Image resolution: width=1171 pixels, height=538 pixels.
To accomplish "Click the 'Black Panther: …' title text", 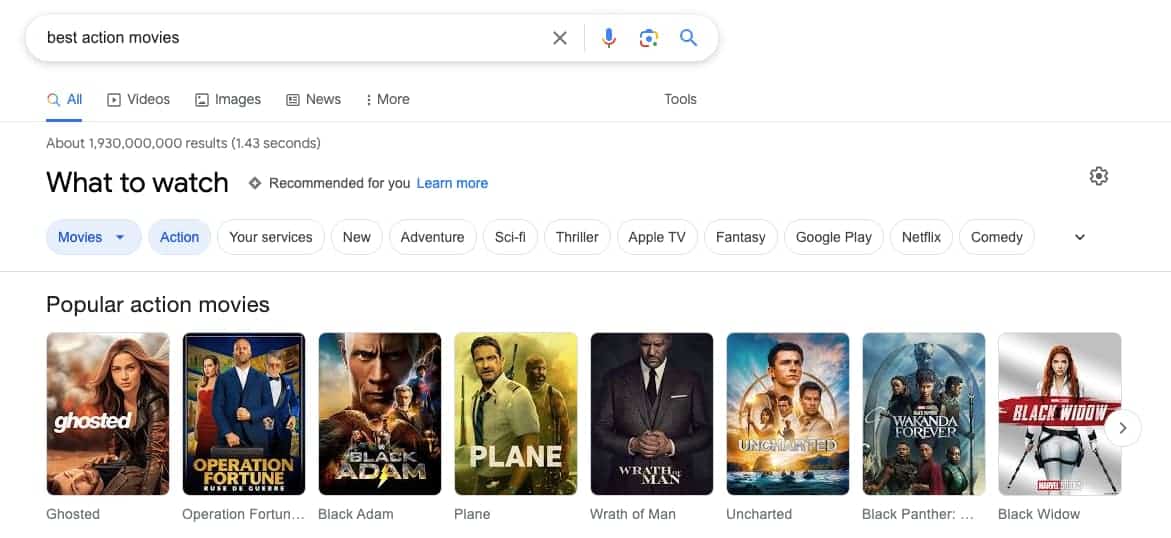I will click(918, 514).
